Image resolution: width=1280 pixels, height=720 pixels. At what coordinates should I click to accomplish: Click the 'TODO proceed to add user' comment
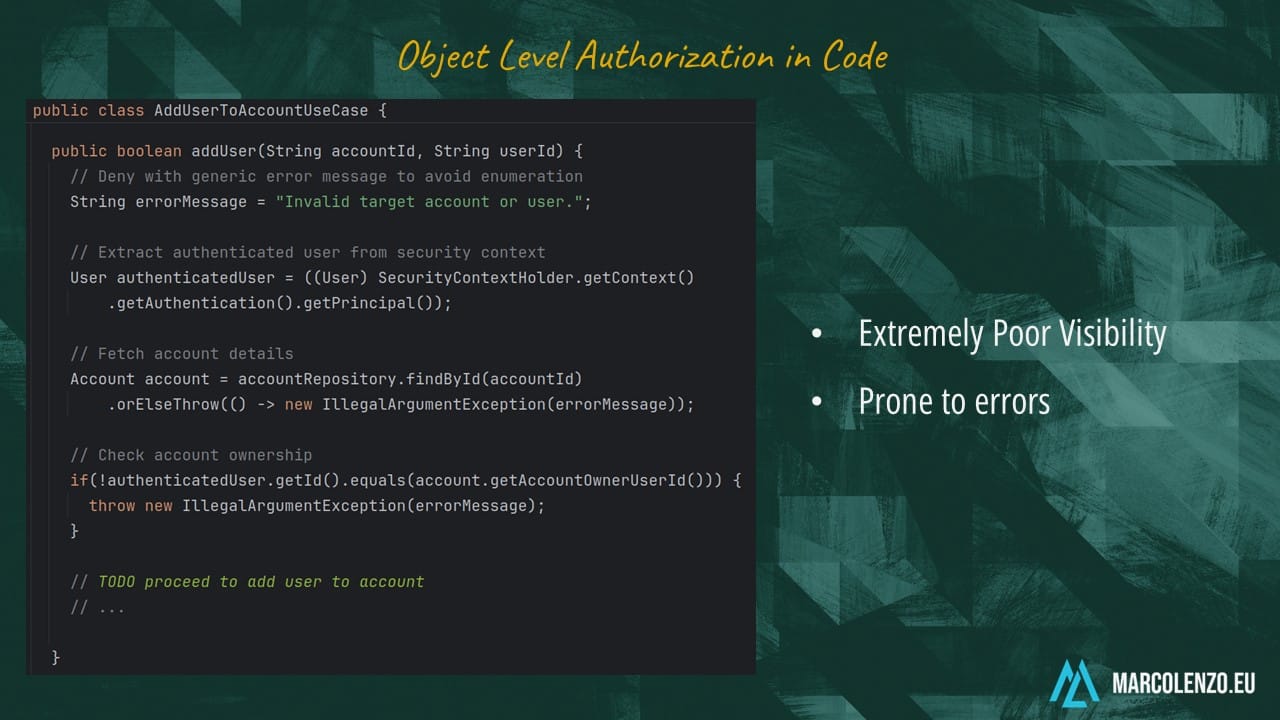pyautogui.click(x=247, y=582)
